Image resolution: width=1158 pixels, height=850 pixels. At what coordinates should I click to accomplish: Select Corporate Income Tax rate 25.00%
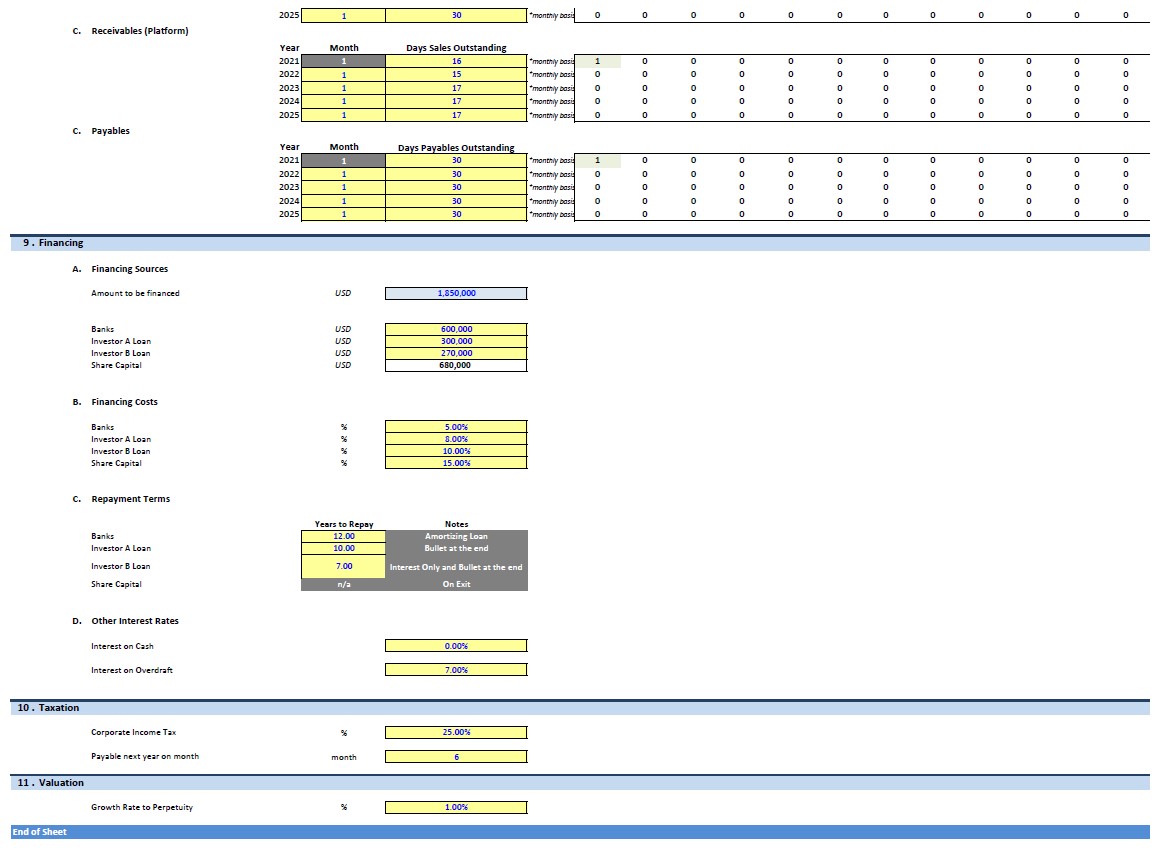[456, 732]
